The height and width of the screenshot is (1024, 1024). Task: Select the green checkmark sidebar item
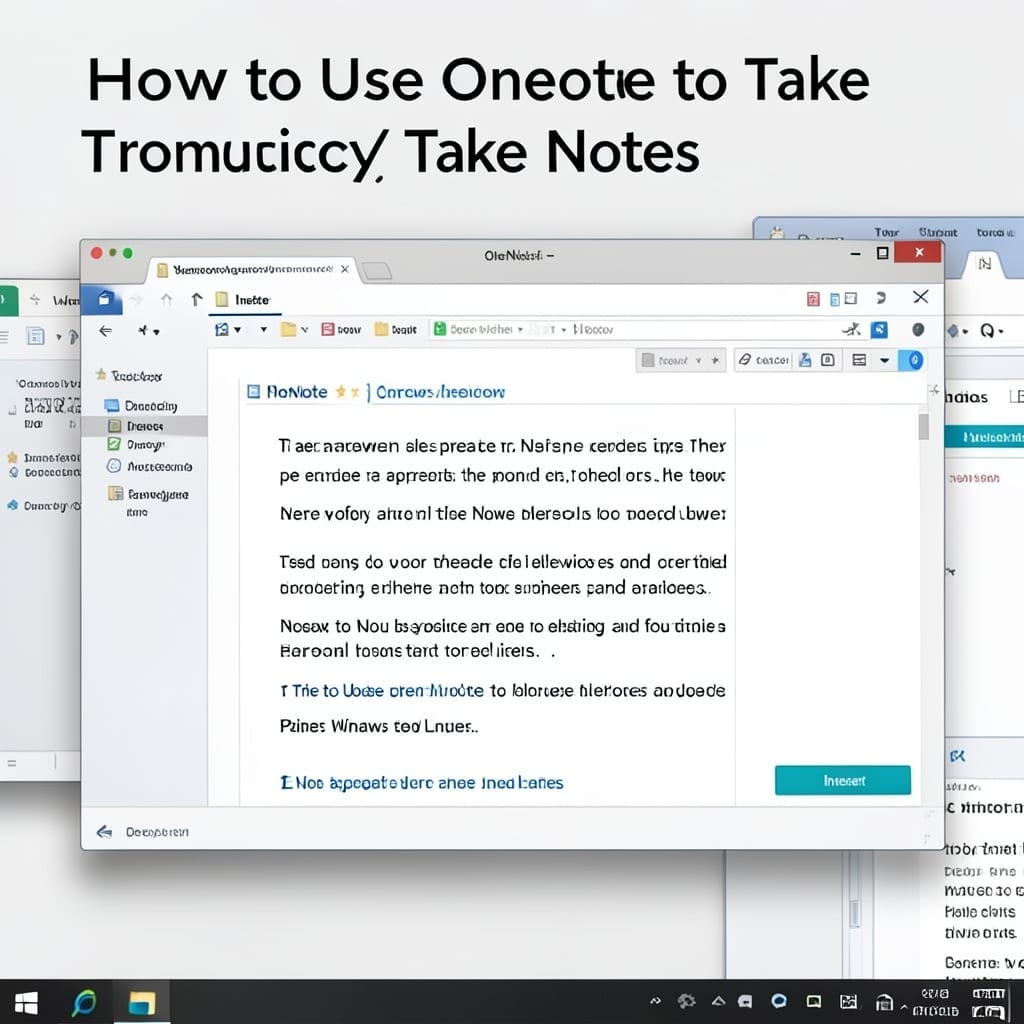pyautogui.click(x=136, y=445)
